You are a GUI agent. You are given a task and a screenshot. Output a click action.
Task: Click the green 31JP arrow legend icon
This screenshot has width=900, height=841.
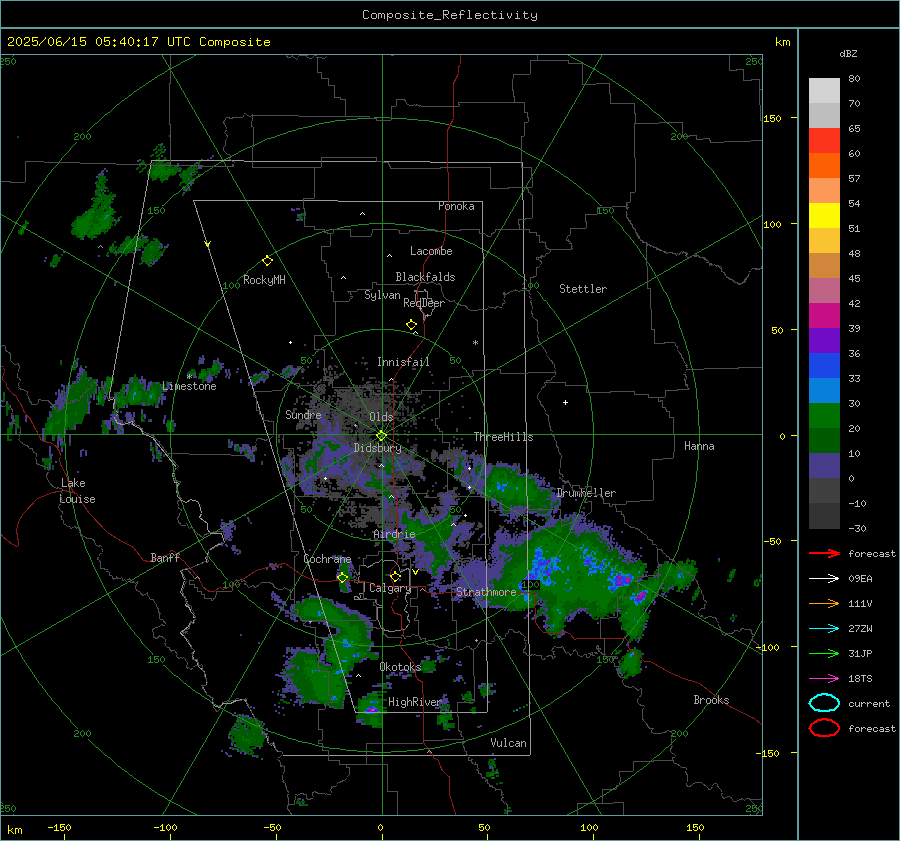824,653
